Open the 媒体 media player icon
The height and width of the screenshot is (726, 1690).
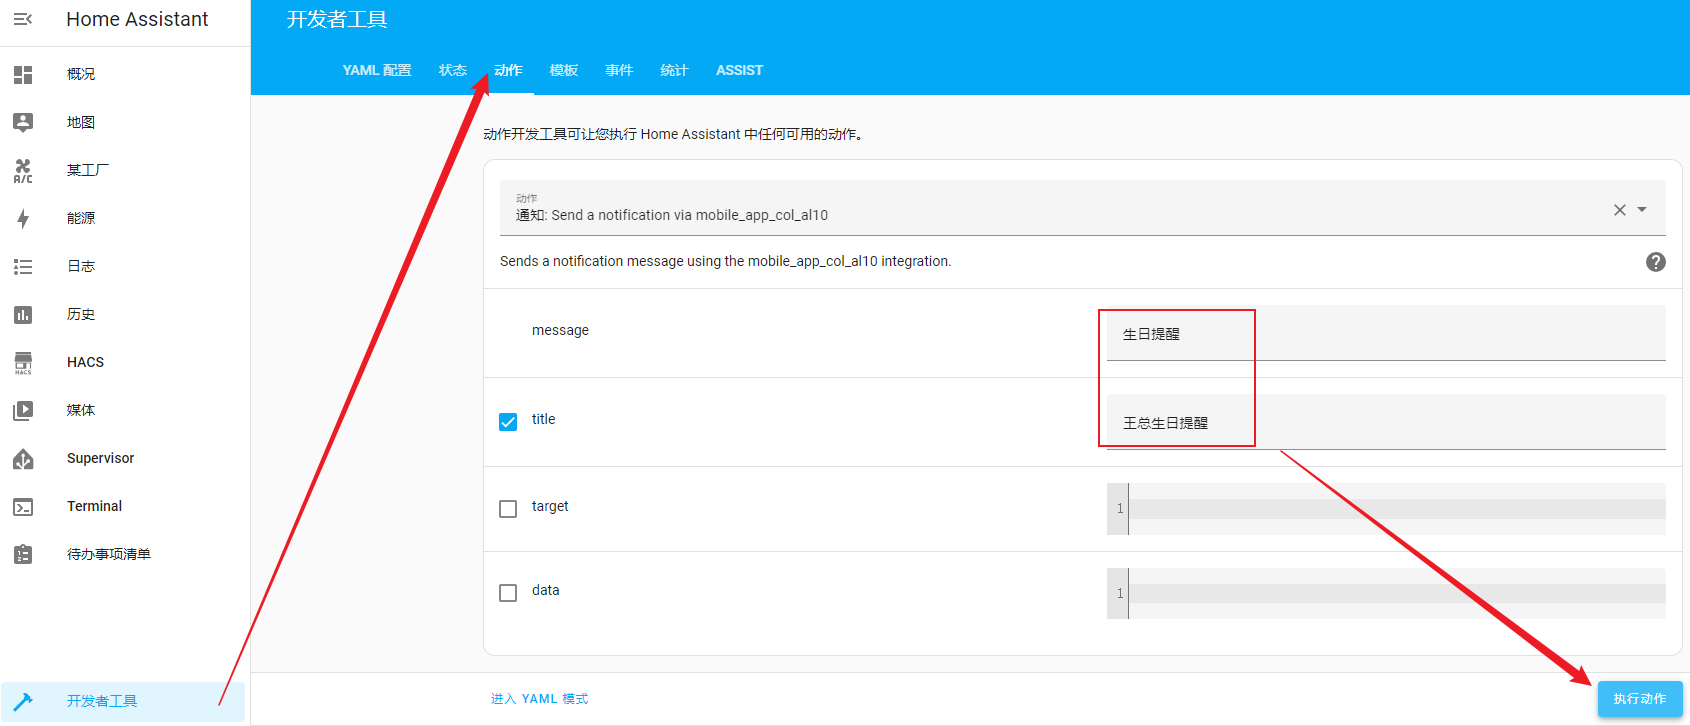click(x=23, y=410)
